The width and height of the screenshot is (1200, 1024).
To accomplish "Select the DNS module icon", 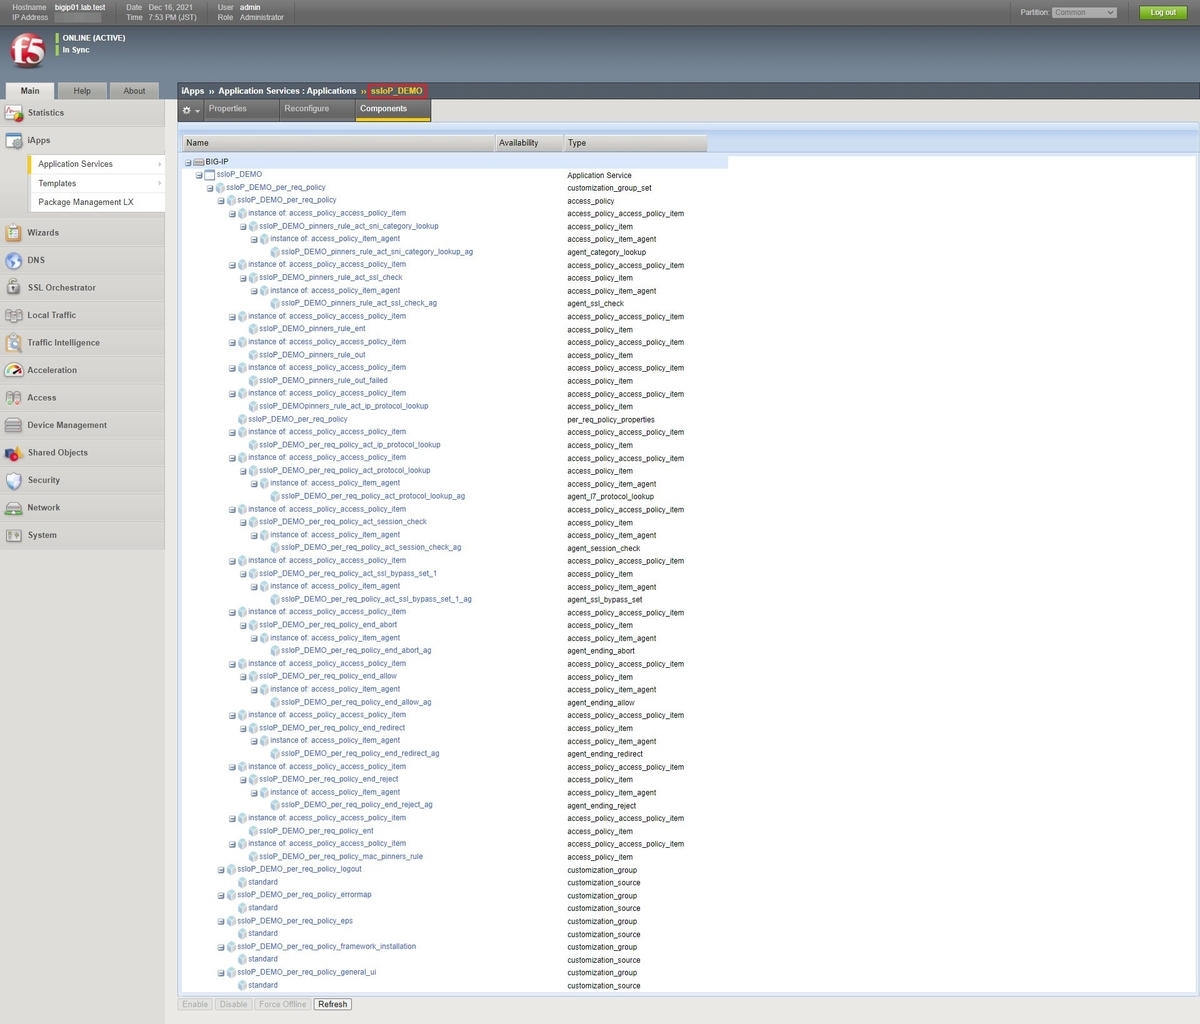I will [14, 260].
